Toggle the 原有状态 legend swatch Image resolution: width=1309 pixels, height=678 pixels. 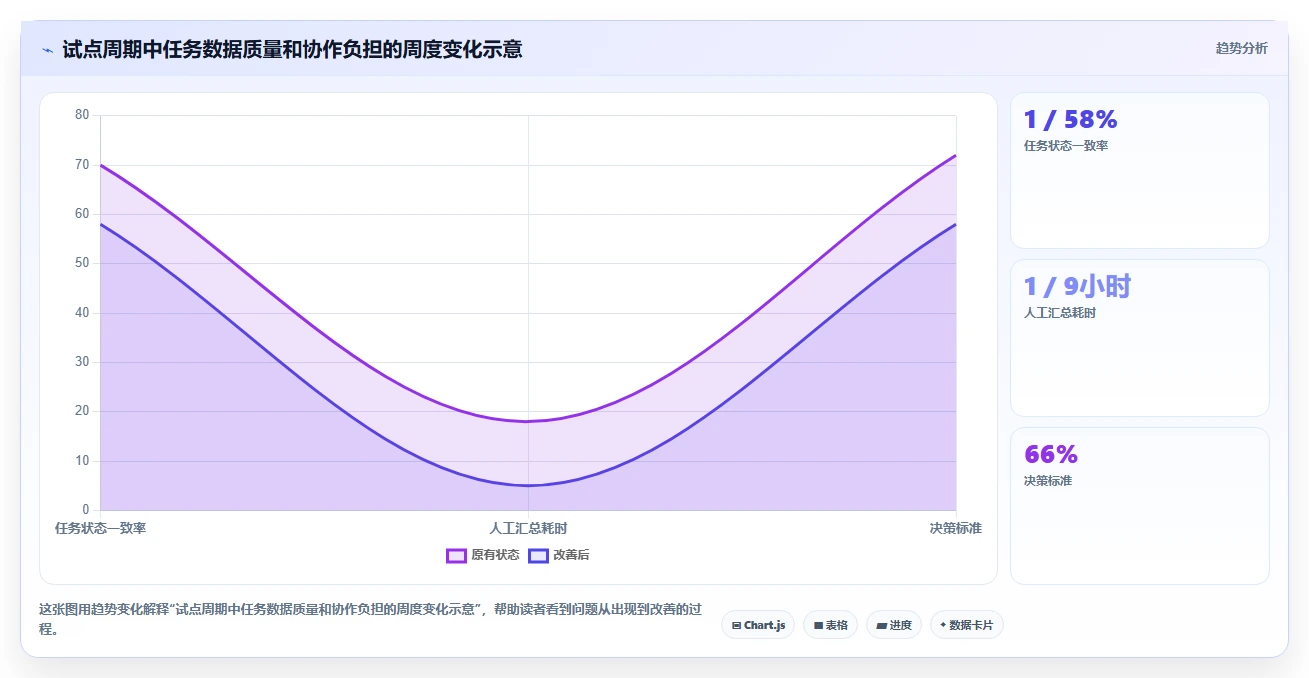click(x=457, y=555)
